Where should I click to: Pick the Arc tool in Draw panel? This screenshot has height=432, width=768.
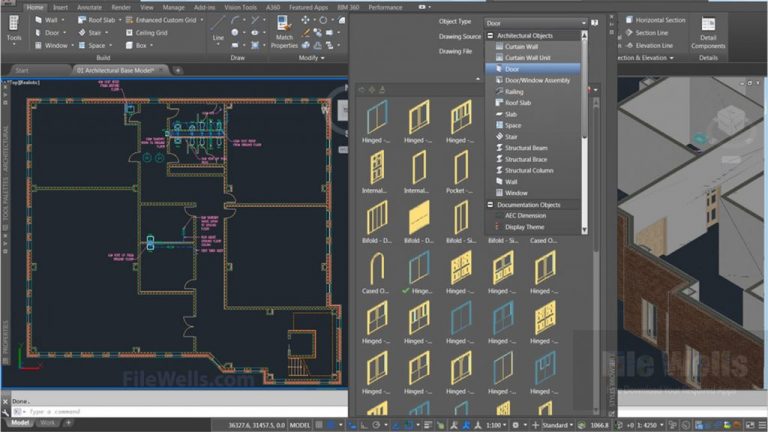tap(235, 20)
